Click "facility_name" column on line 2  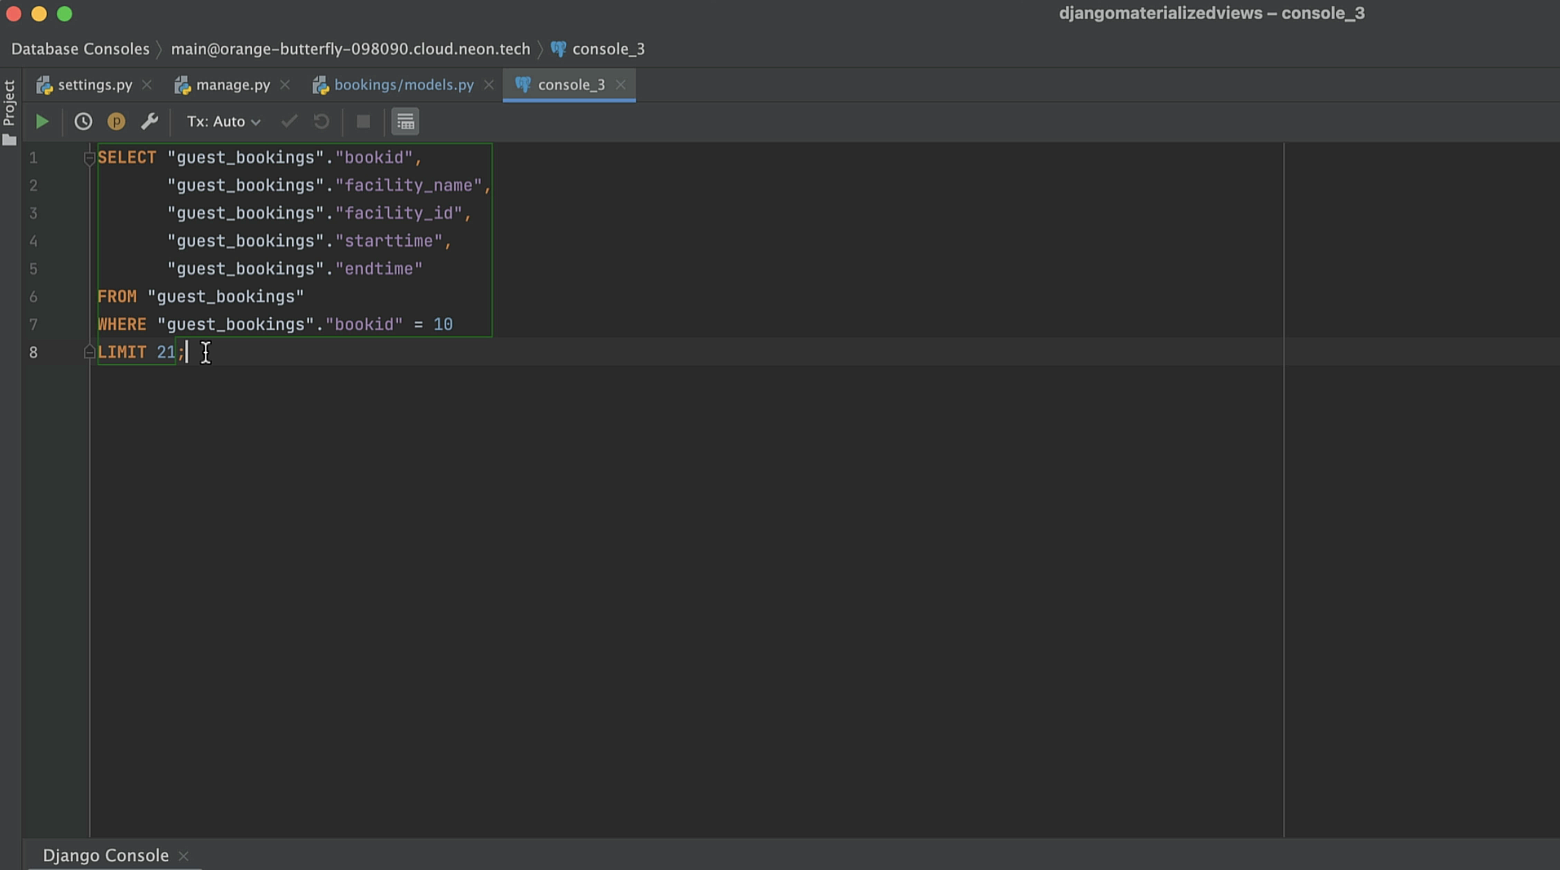click(x=409, y=185)
